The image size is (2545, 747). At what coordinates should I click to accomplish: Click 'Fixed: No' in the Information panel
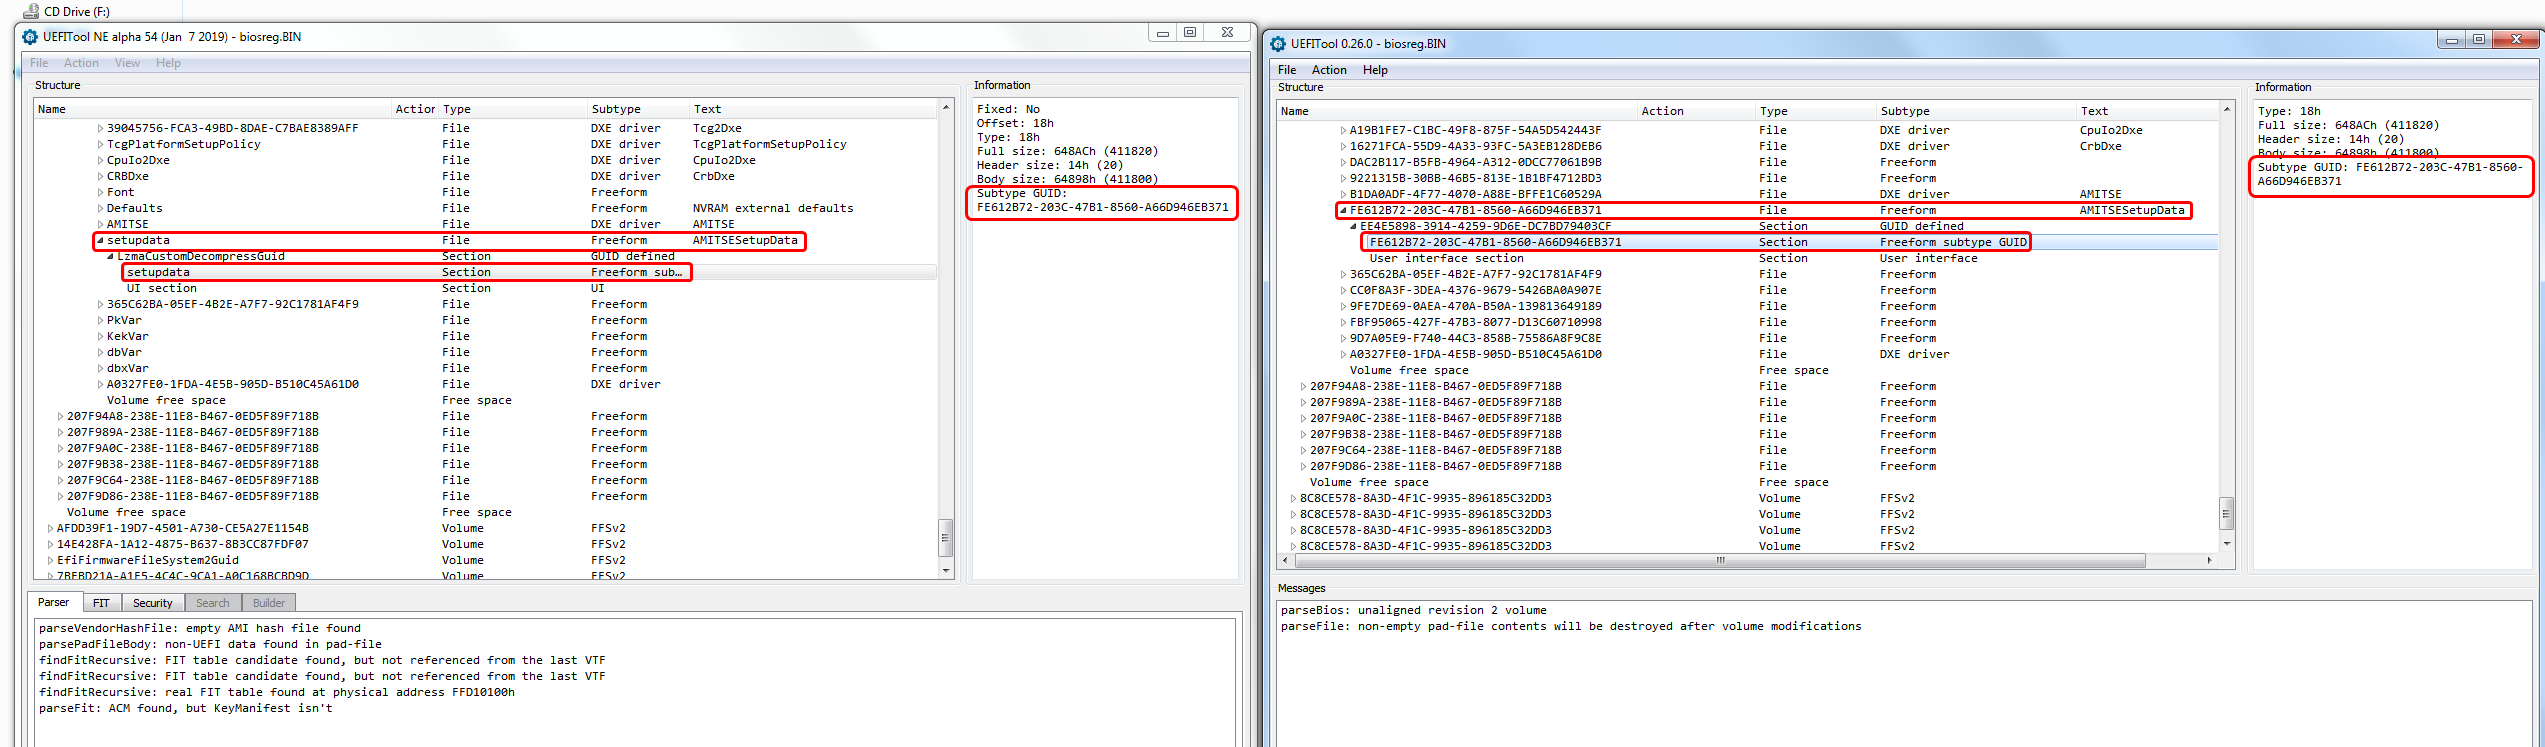[x=1008, y=109]
